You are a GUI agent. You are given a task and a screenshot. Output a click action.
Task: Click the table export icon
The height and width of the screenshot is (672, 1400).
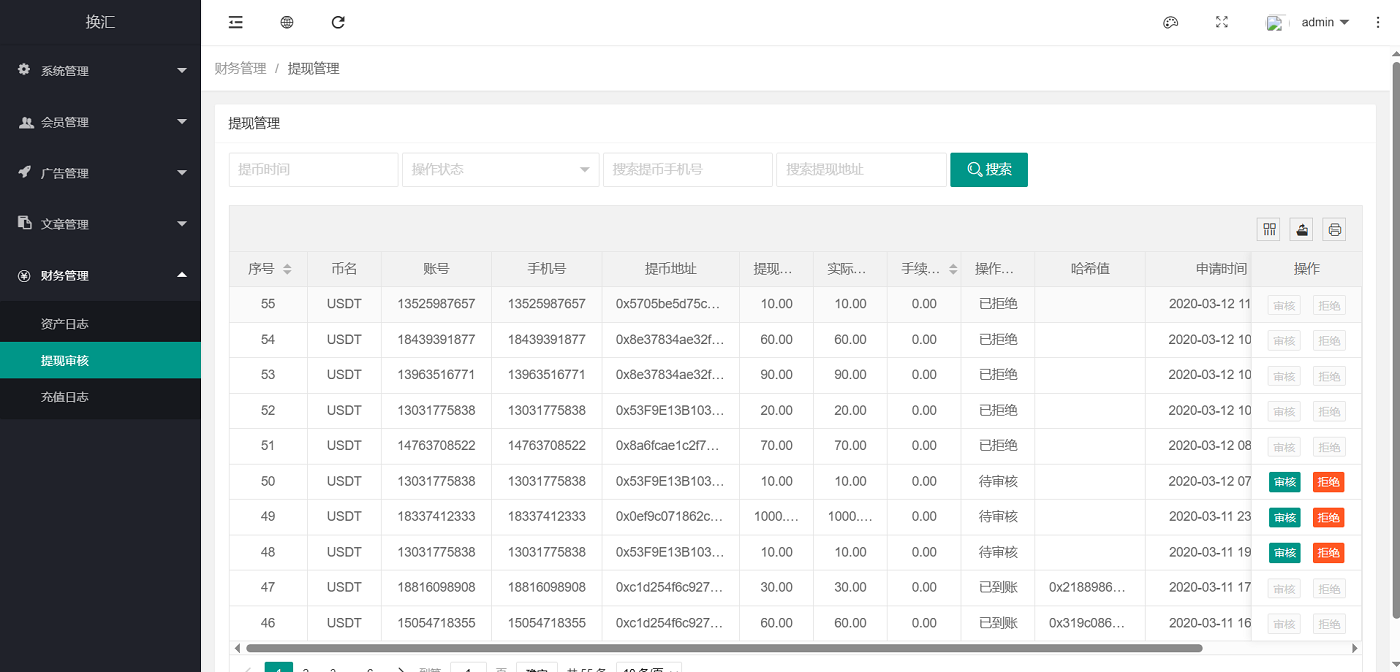point(1301,230)
